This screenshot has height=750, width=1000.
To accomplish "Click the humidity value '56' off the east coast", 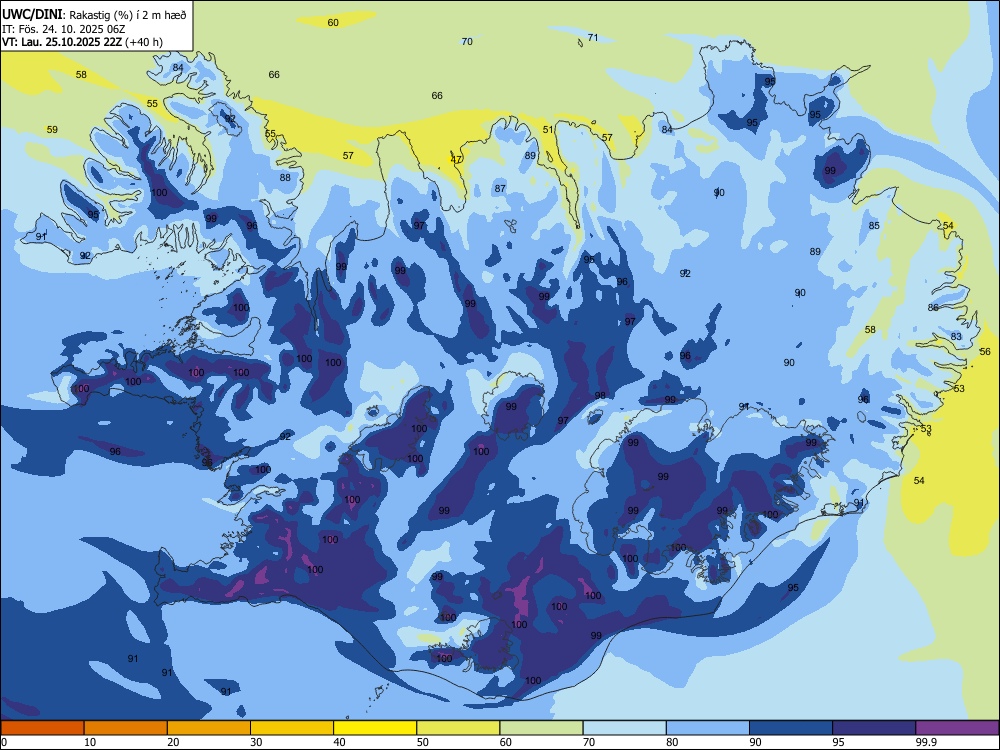I will tap(985, 351).
